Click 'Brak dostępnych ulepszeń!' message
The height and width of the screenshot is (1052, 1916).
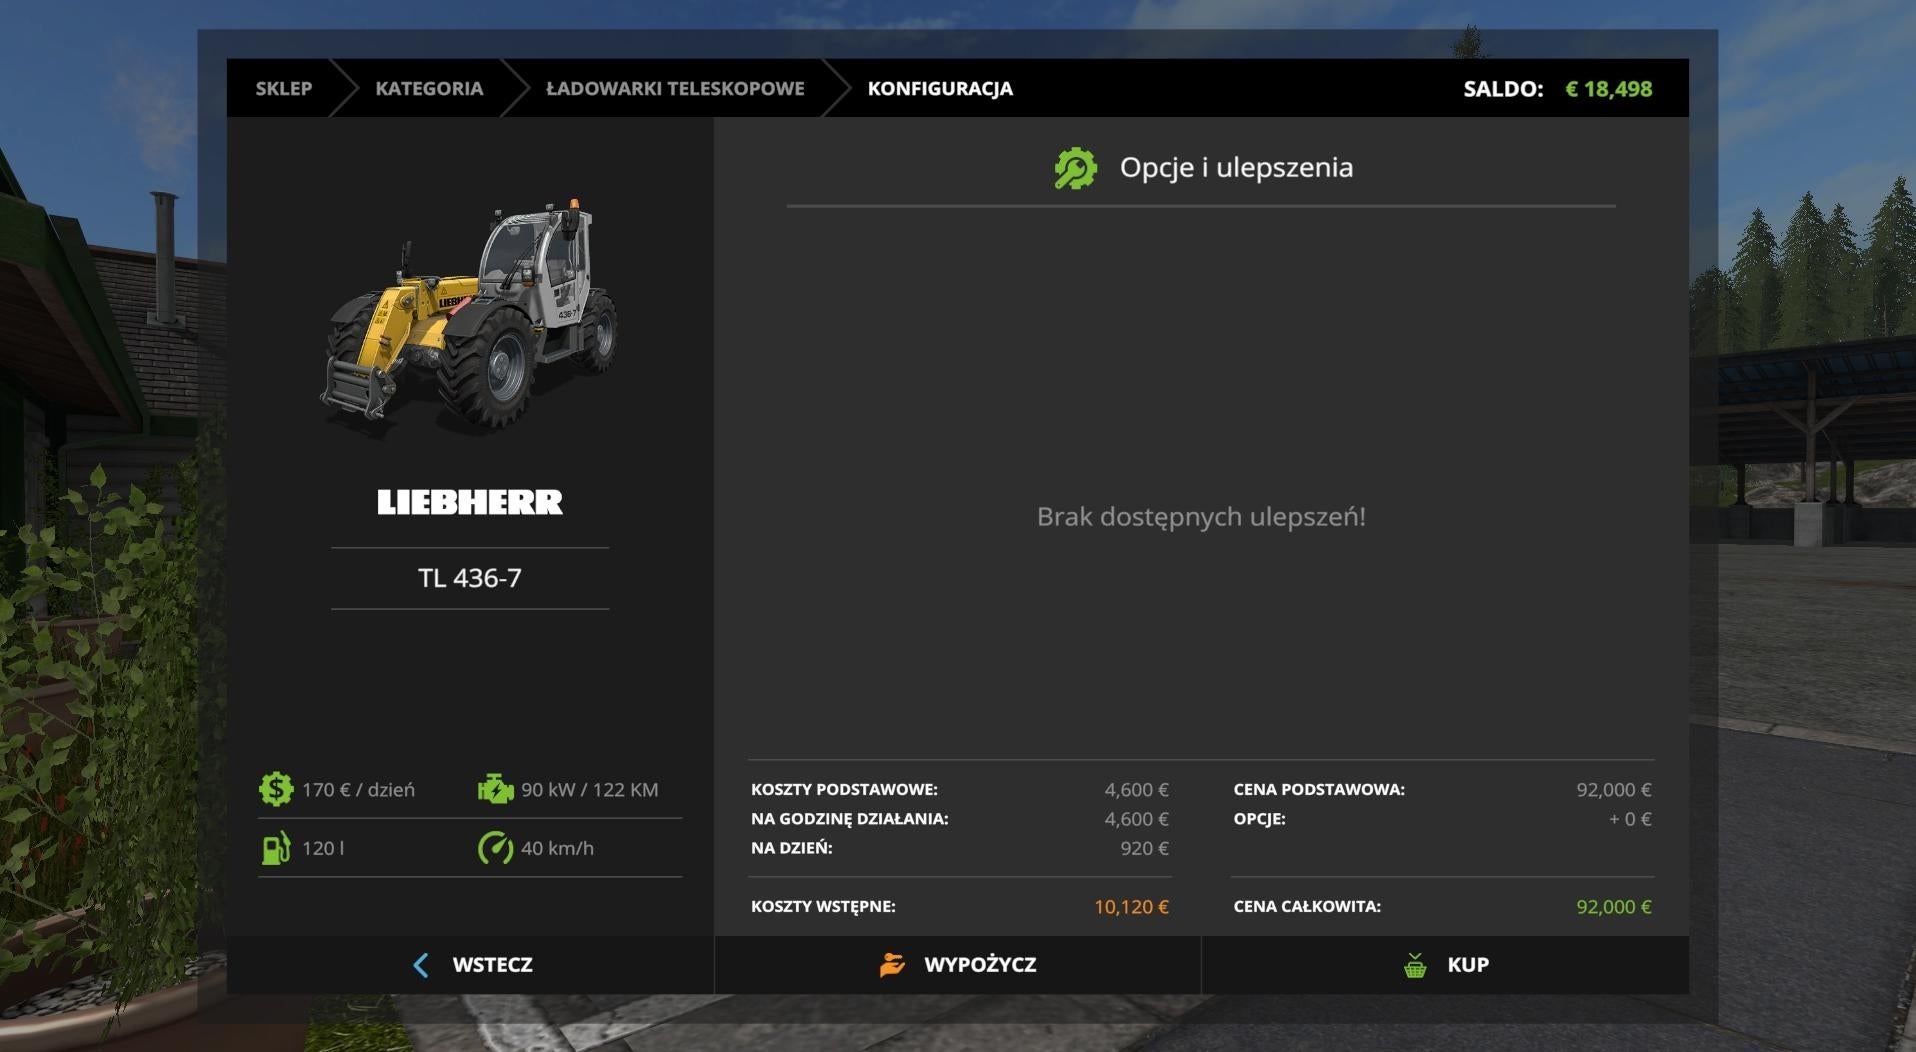tap(1201, 517)
